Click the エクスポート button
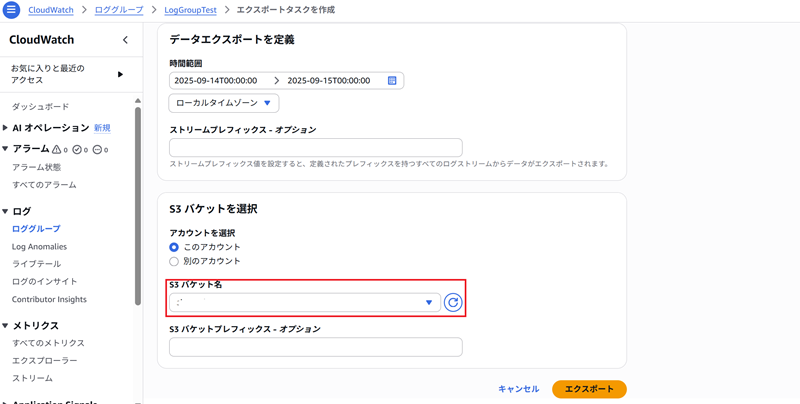This screenshot has height=404, width=800. [589, 389]
